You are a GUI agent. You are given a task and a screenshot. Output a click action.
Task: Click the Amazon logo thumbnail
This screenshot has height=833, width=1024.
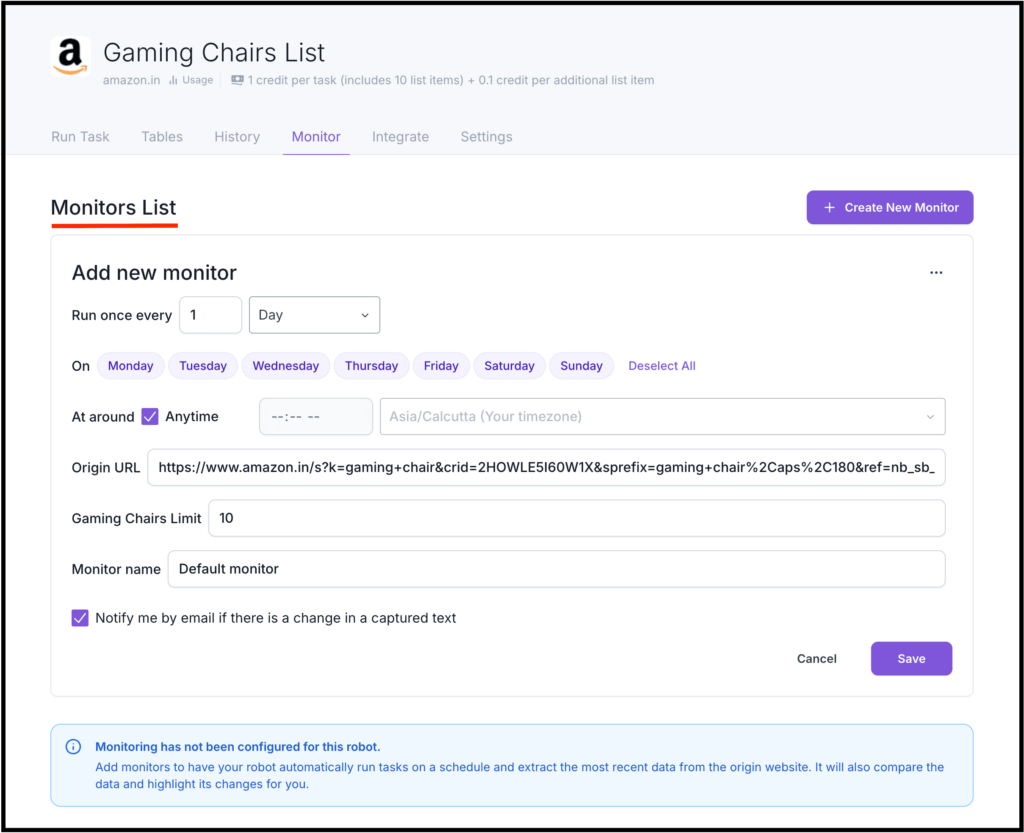[69, 58]
